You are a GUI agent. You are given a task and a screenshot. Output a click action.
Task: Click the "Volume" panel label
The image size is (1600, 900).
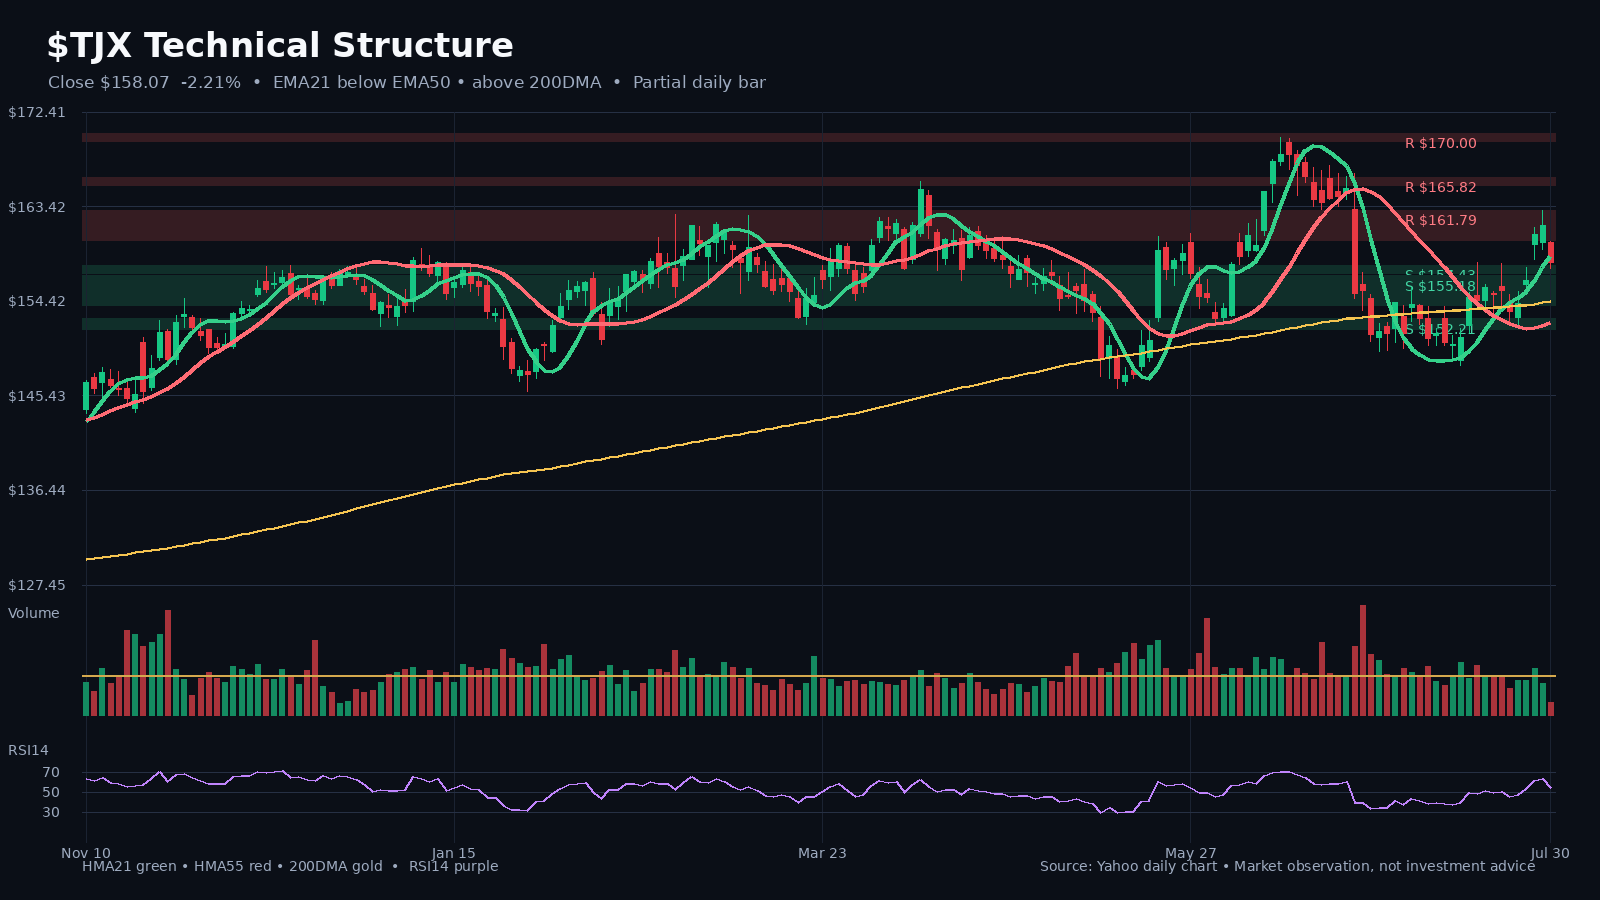pyautogui.click(x=34, y=614)
